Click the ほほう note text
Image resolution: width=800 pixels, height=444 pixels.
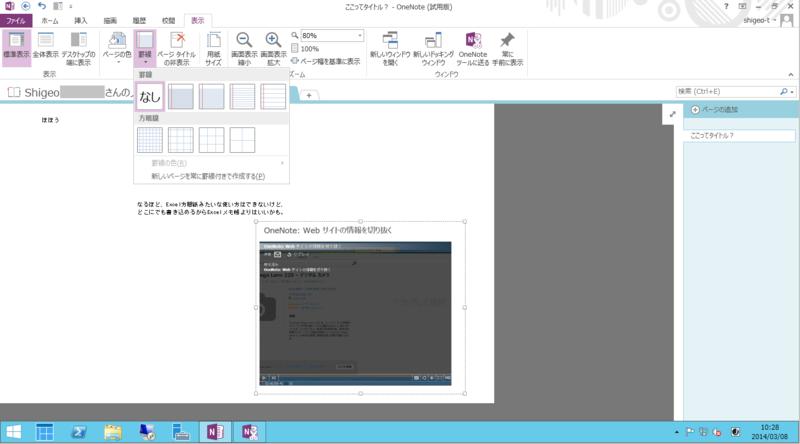click(x=51, y=120)
